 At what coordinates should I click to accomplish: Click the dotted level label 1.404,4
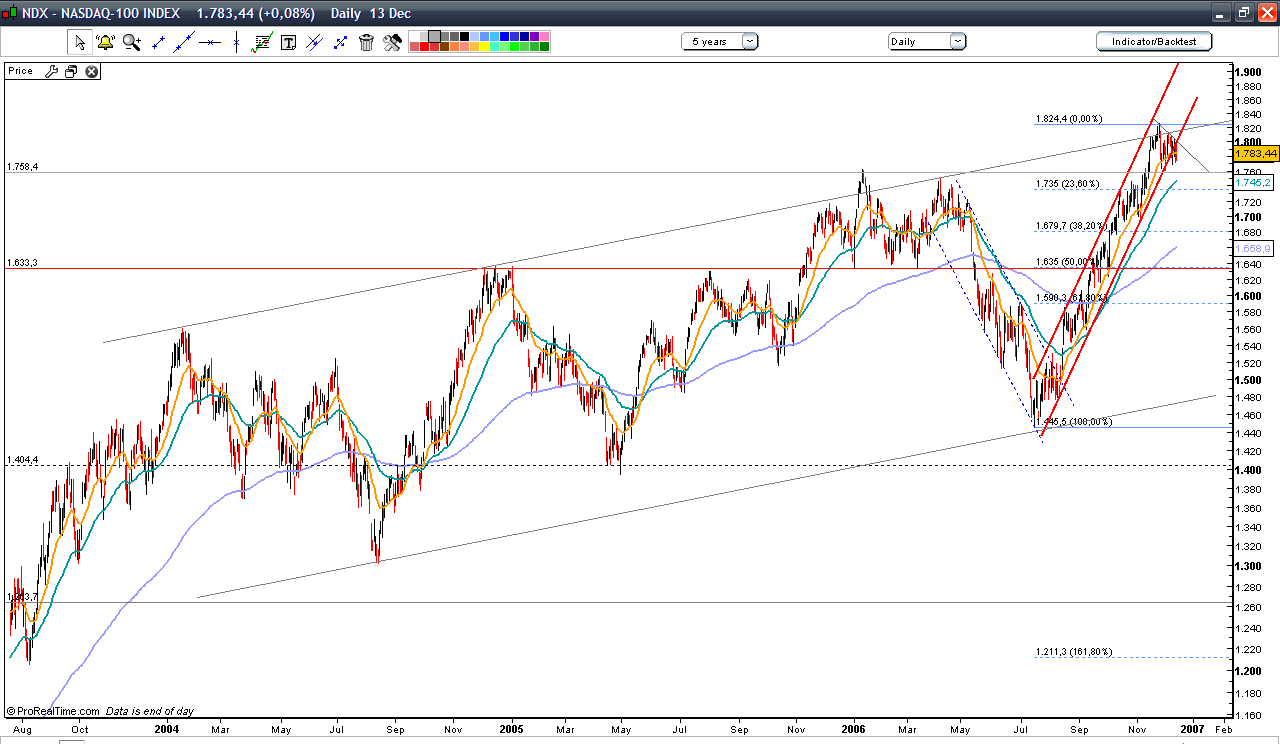pos(22,460)
